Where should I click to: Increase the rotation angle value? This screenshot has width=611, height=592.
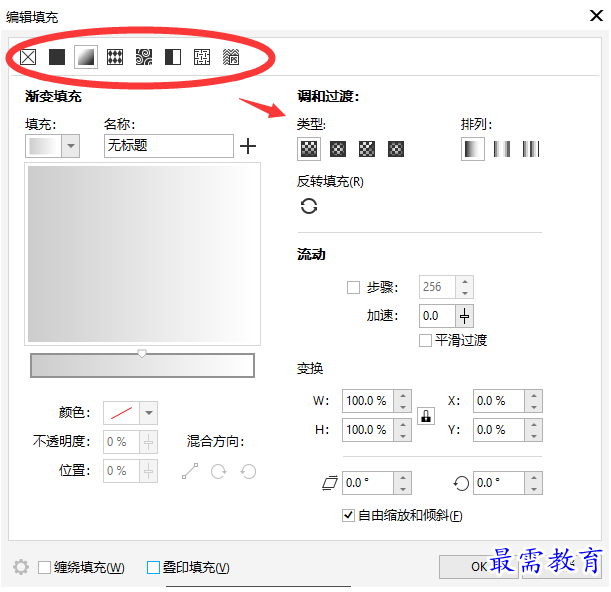tap(534, 477)
